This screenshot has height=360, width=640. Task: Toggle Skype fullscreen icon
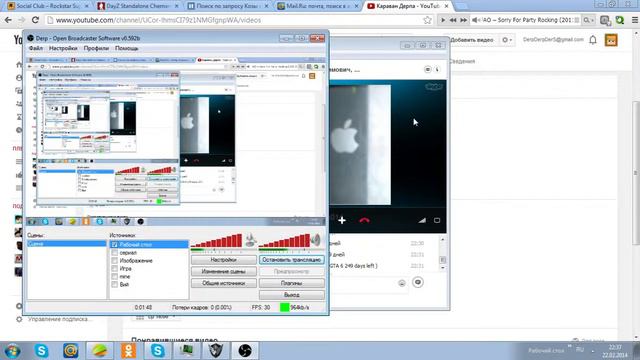[x=437, y=220]
